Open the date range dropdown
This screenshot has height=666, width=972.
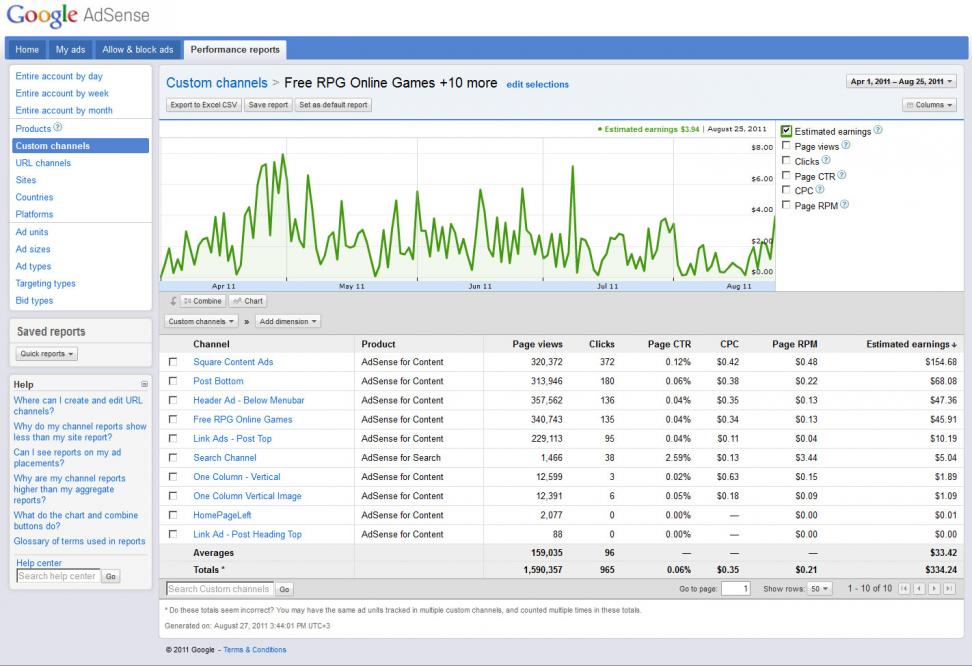(x=901, y=82)
